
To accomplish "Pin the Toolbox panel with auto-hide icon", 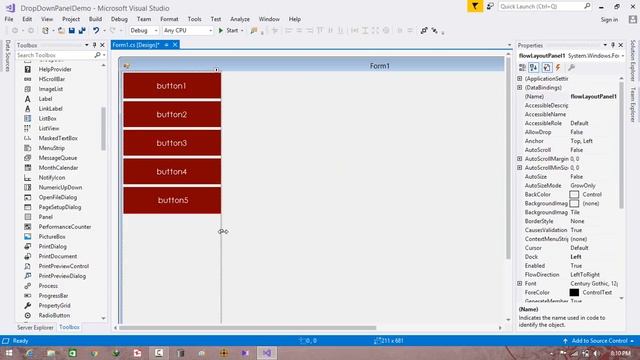I will [x=94, y=45].
